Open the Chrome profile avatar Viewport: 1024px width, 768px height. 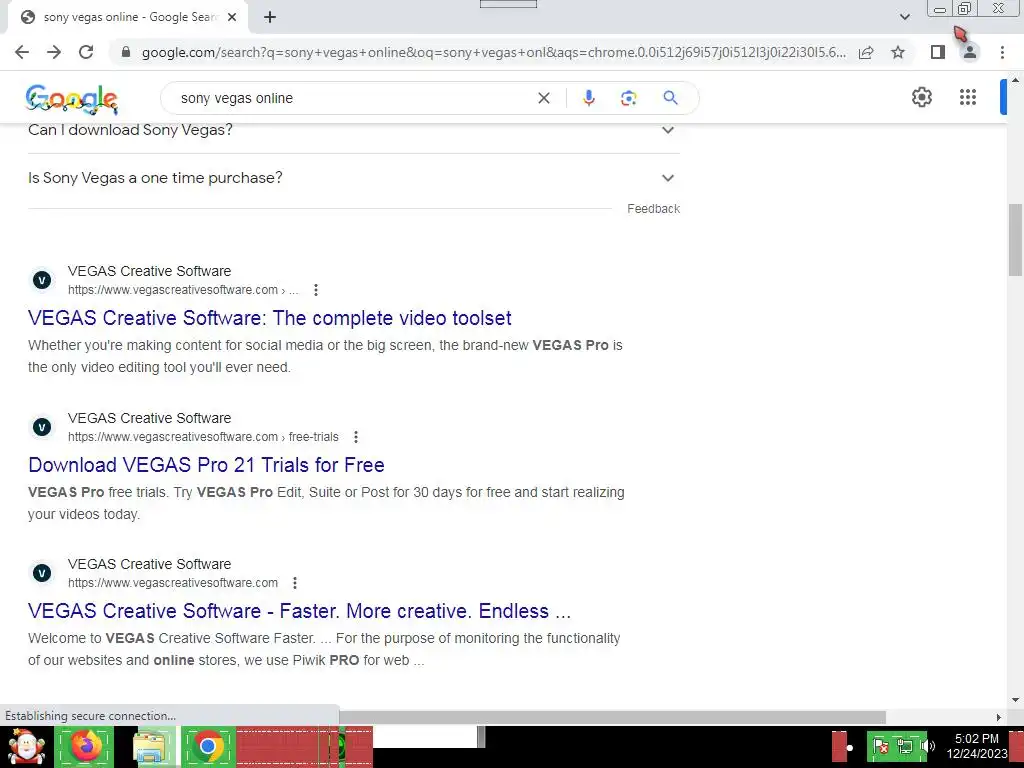point(970,52)
